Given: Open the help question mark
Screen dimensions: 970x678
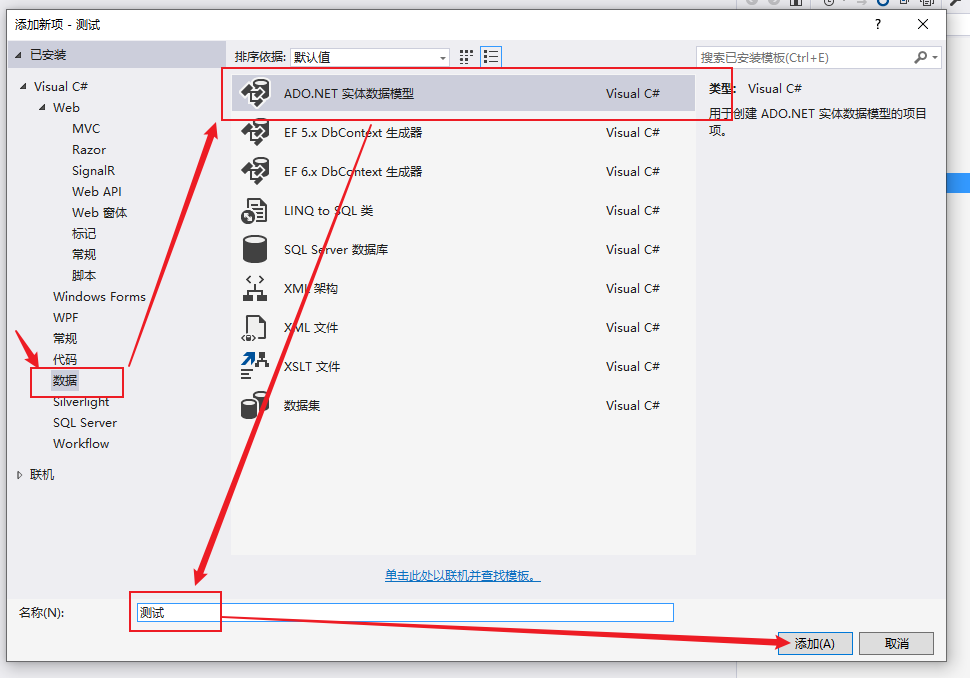Looking at the screenshot, I should (878, 24).
